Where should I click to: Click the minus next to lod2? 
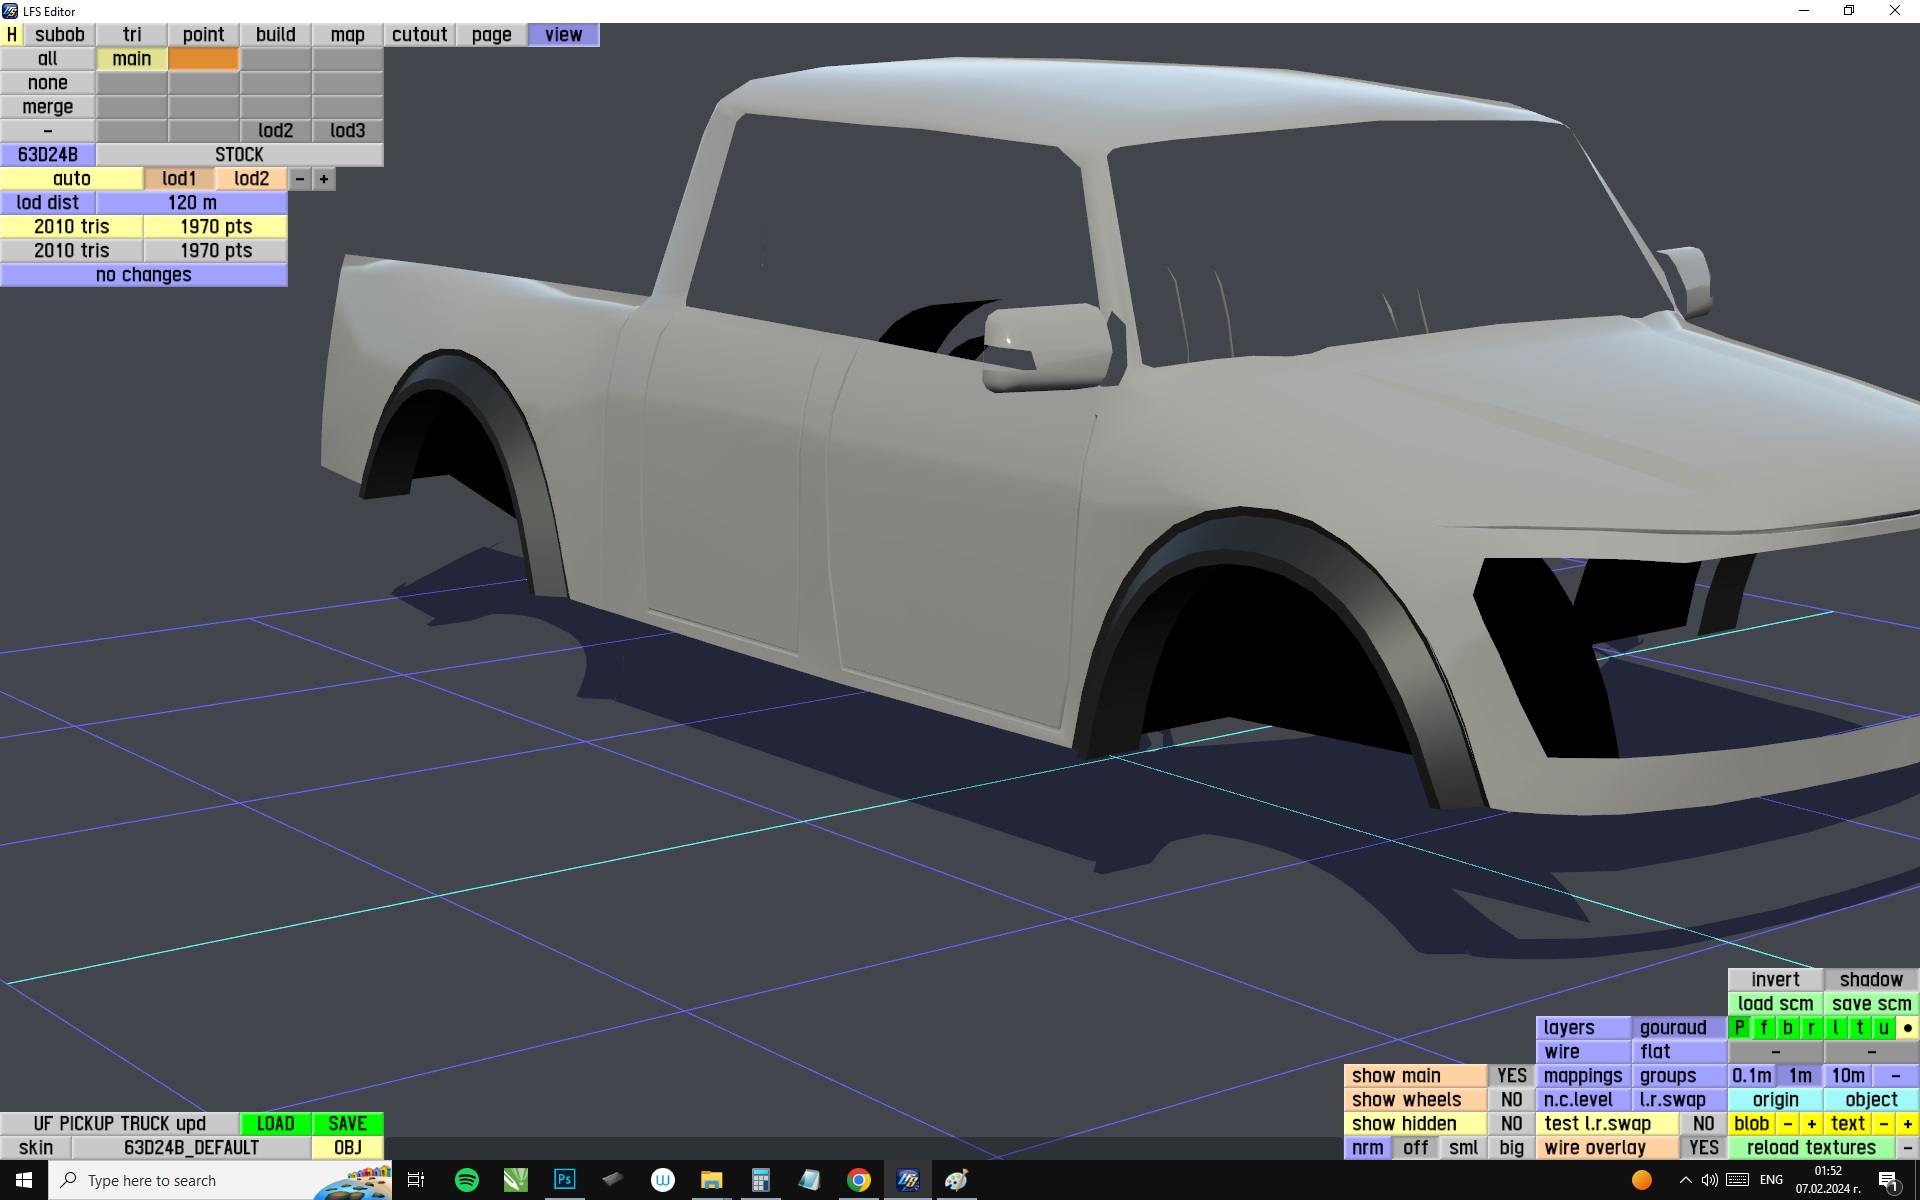pyautogui.click(x=300, y=179)
